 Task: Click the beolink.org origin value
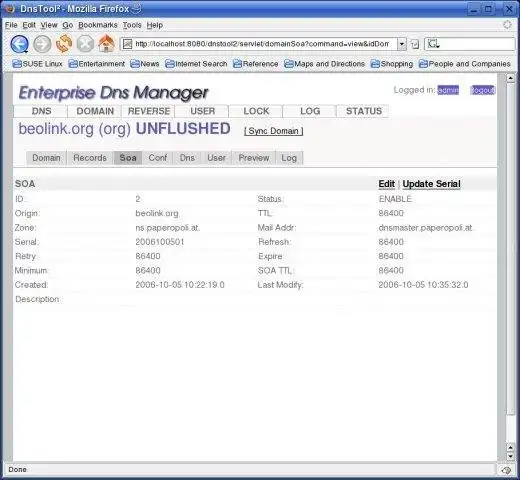point(157,213)
